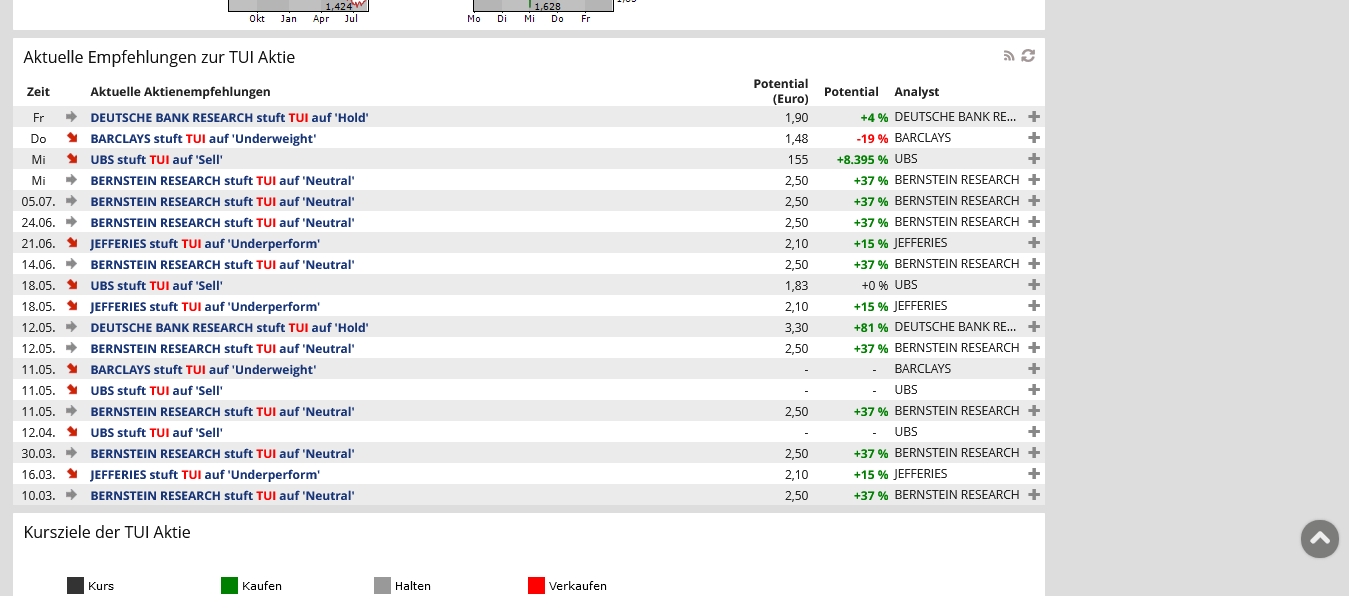Click the 'BARCLAYS' analyst cell in the 11.05. row
Viewport: 1349px width, 596px height.
click(923, 369)
